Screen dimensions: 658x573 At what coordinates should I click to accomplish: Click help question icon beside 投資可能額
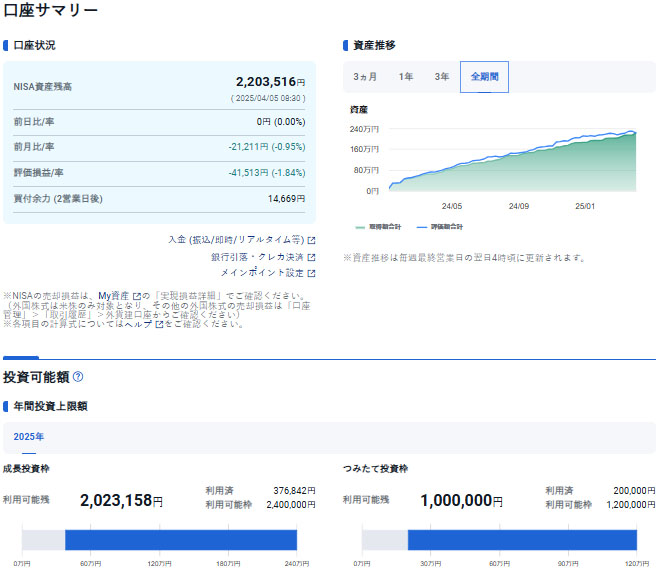[x=78, y=377]
